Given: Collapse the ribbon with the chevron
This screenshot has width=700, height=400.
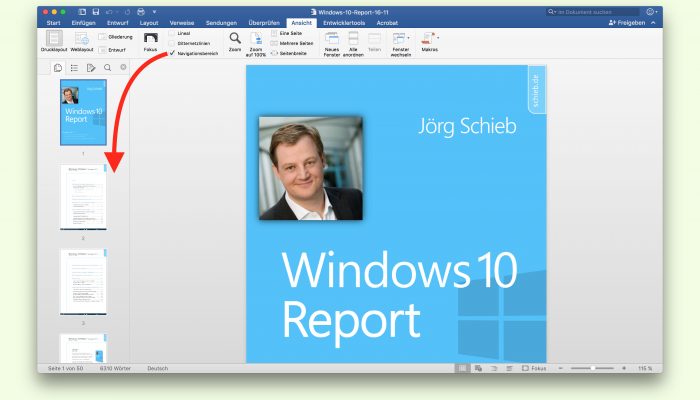Looking at the screenshot, I should 654,23.
